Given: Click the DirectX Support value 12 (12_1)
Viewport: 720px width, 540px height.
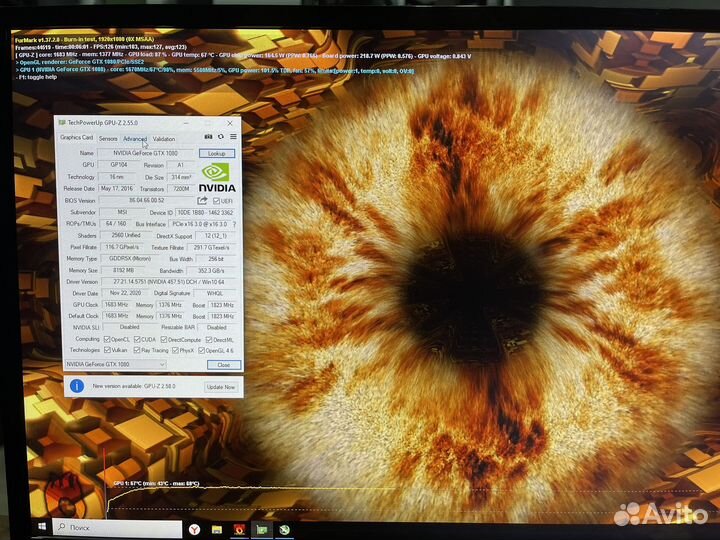Looking at the screenshot, I should [216, 236].
